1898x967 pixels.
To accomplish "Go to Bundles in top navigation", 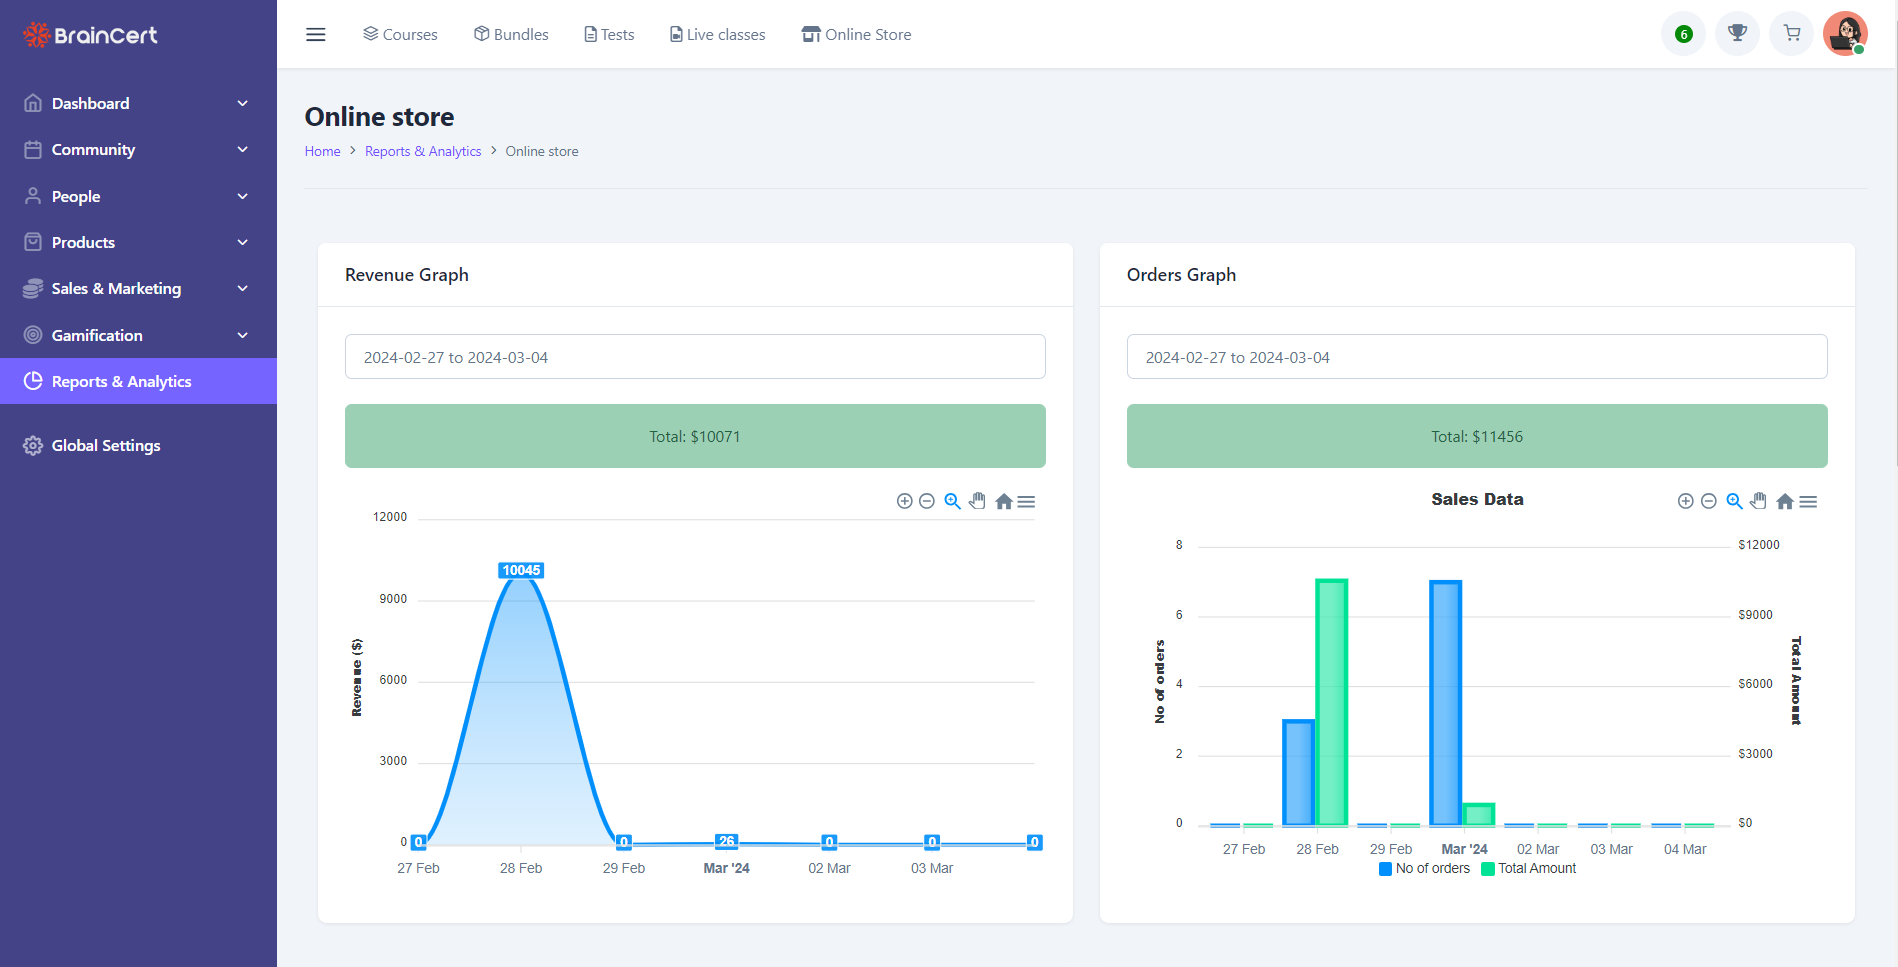I will pos(511,34).
